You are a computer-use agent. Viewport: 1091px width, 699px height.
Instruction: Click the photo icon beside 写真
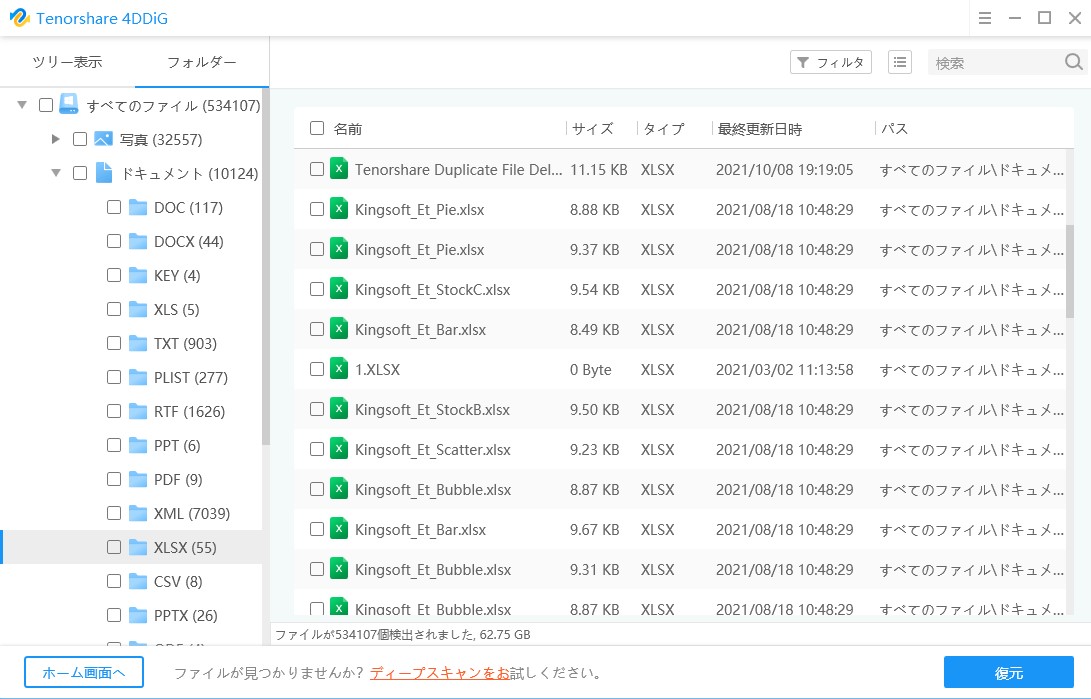tap(103, 139)
